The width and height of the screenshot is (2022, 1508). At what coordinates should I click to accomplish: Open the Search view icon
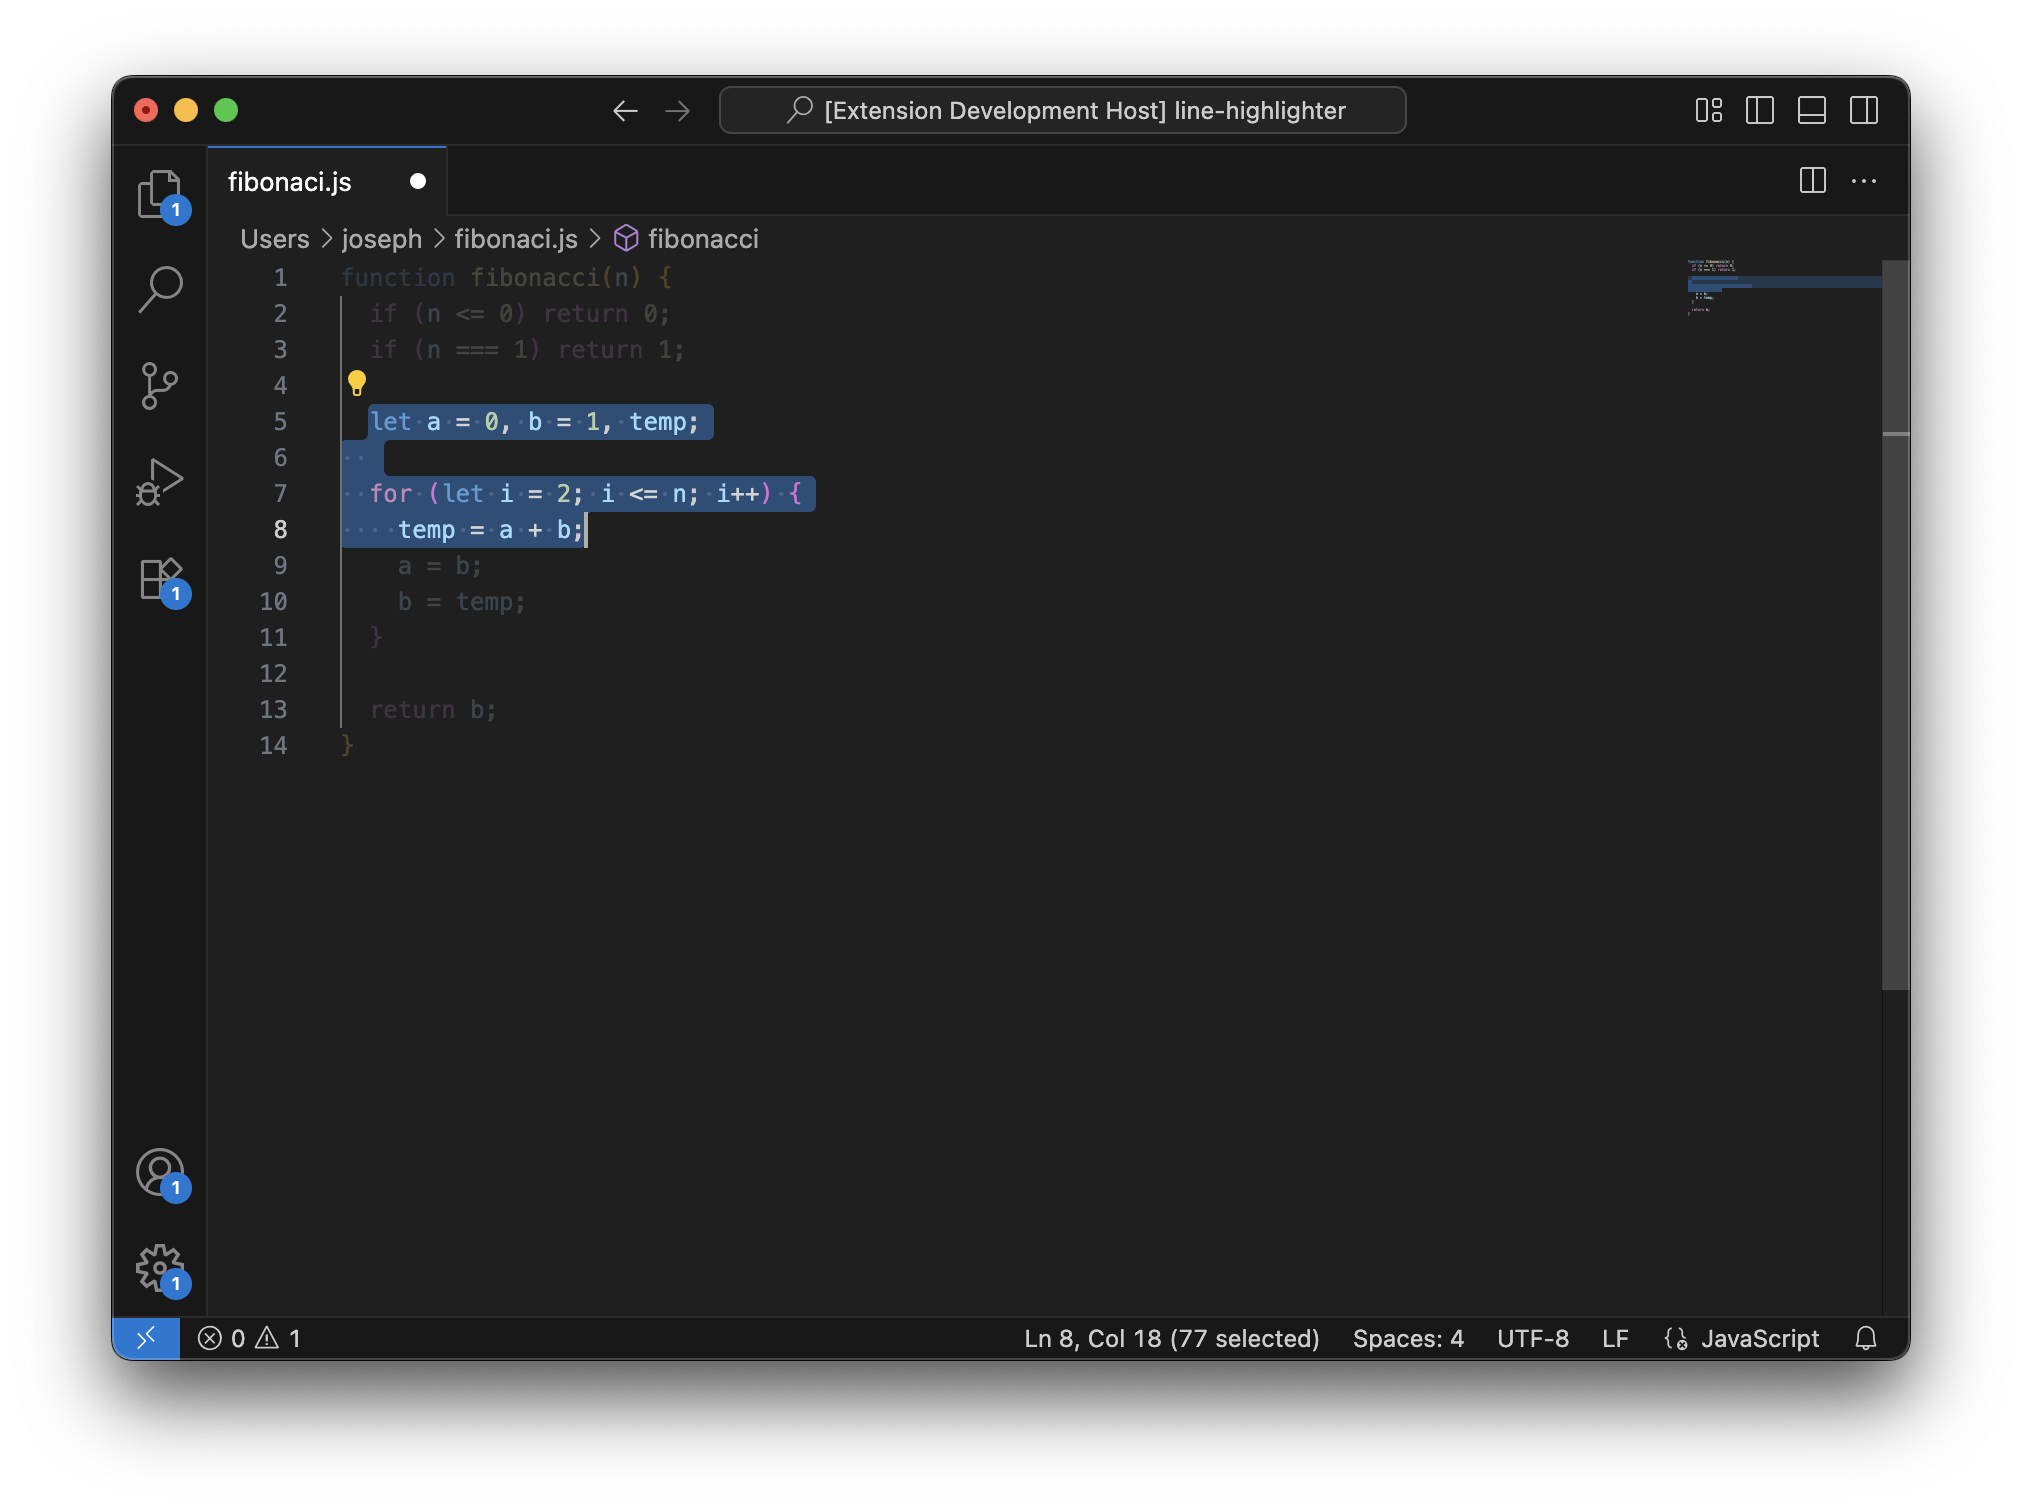click(160, 290)
